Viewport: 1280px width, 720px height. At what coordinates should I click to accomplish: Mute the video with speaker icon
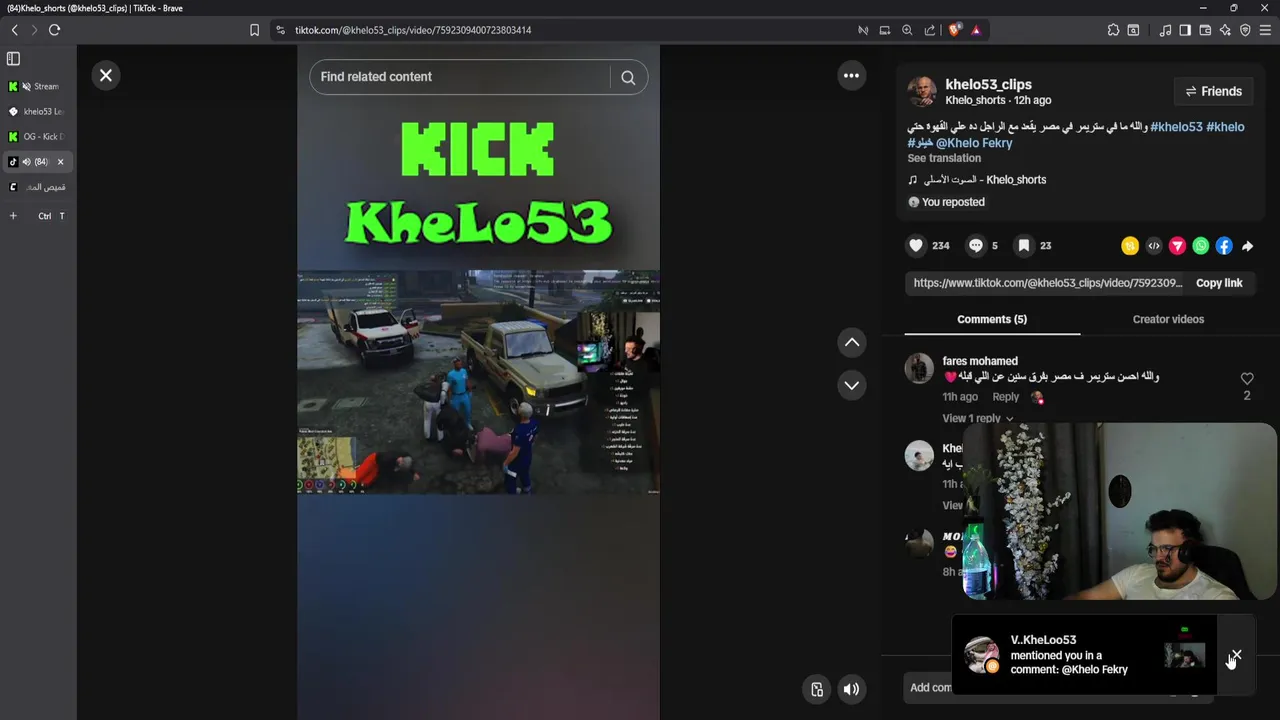pos(851,689)
